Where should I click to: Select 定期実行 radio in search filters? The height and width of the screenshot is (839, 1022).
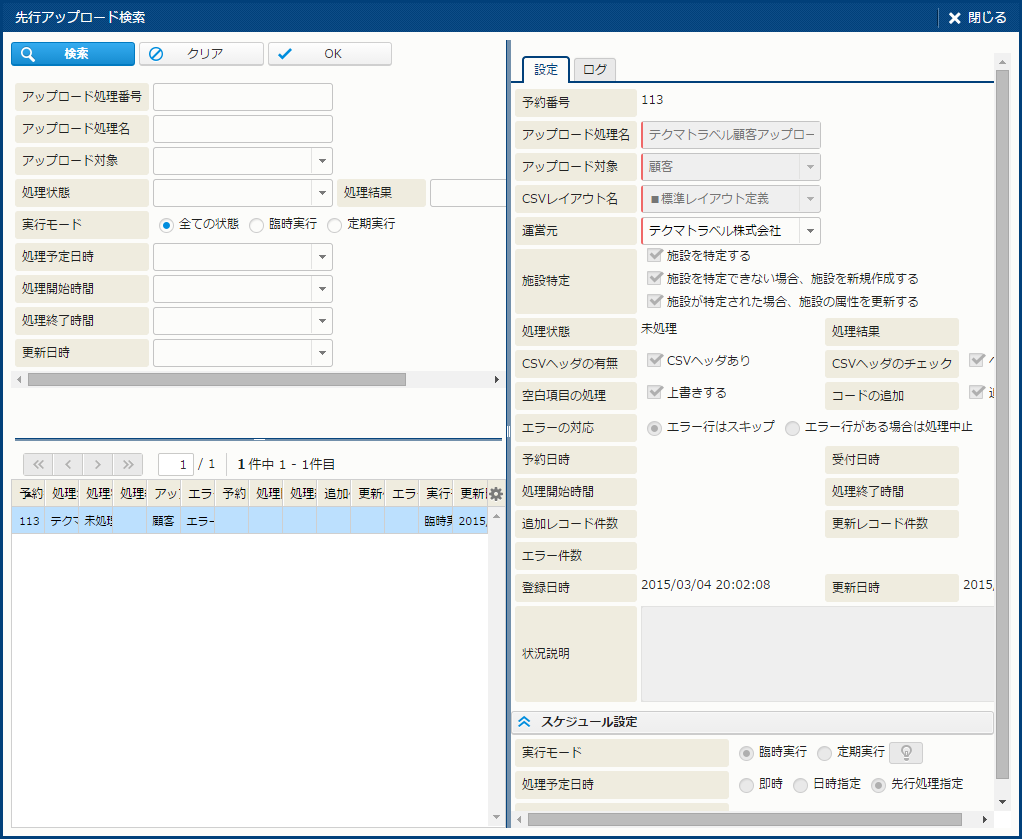pyautogui.click(x=335, y=225)
